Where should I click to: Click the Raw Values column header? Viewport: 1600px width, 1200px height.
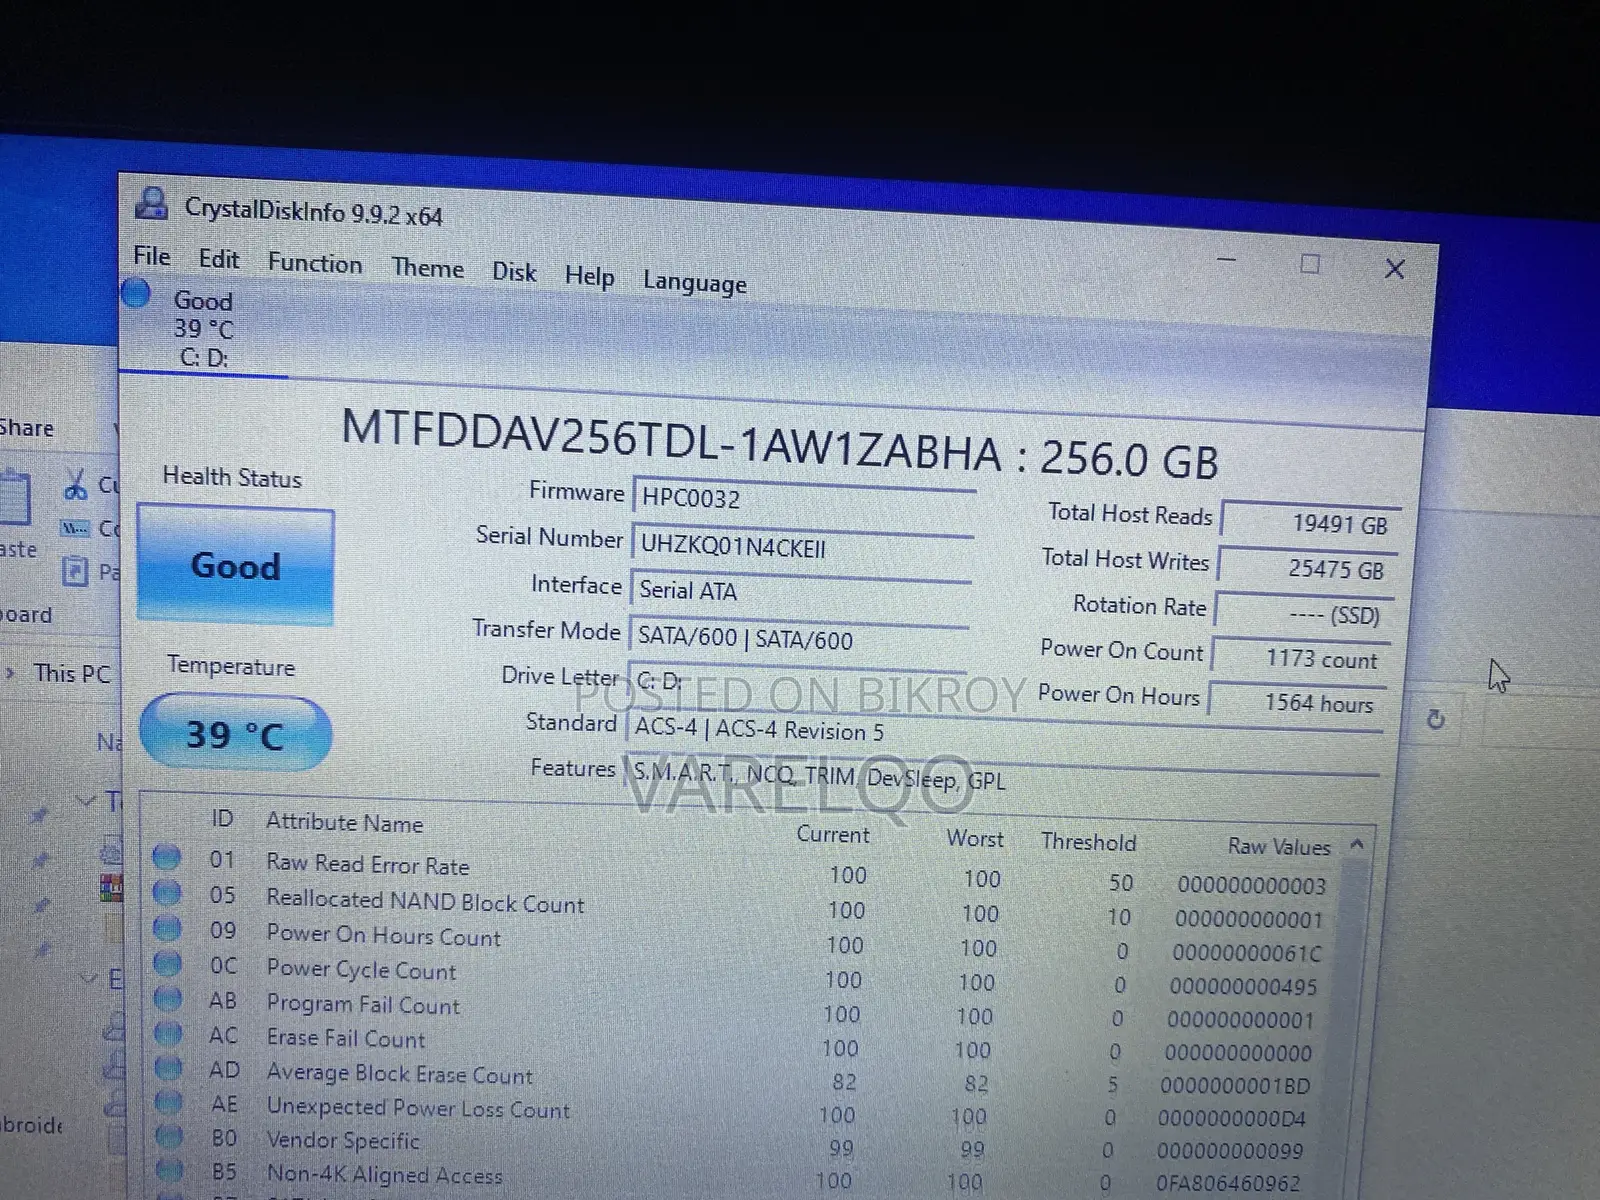[x=1279, y=846]
